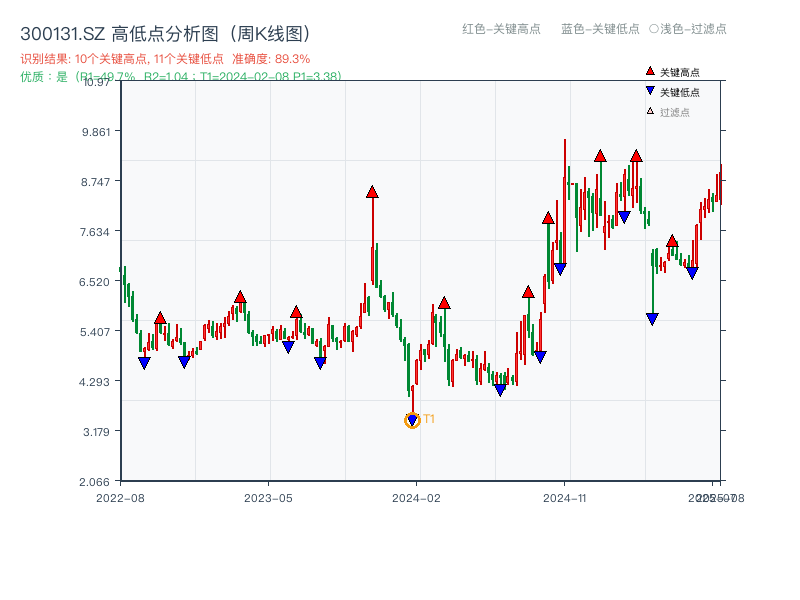Image resolution: width=800 pixels, height=600 pixels.
Task: Click the chart title 300131.SZ 高低点分析图
Action: 166,34
